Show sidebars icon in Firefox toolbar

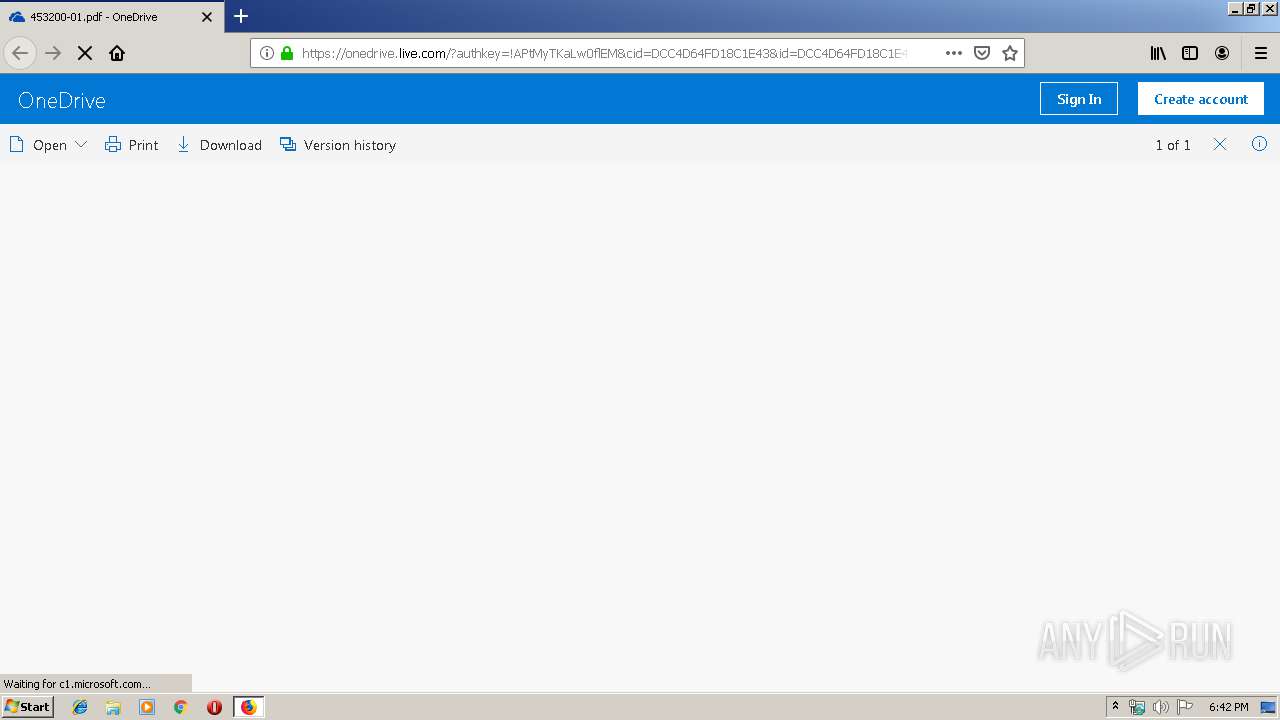[1190, 53]
